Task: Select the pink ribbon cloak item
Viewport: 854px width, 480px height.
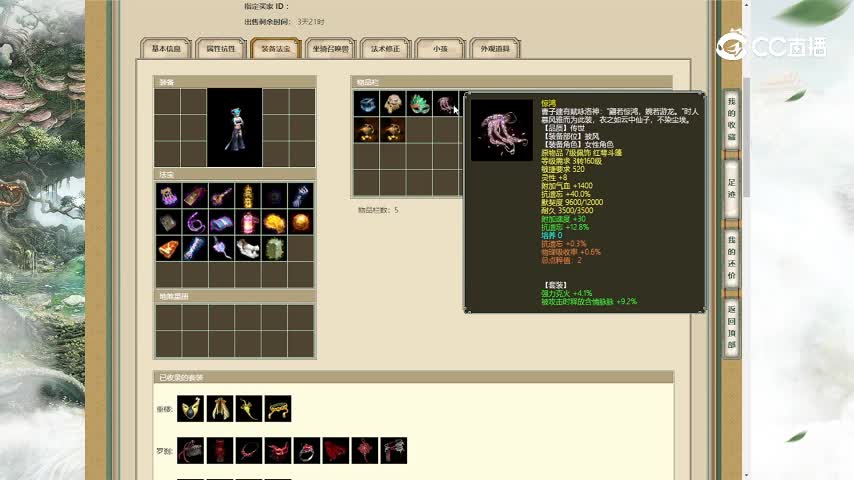Action: pos(446,104)
